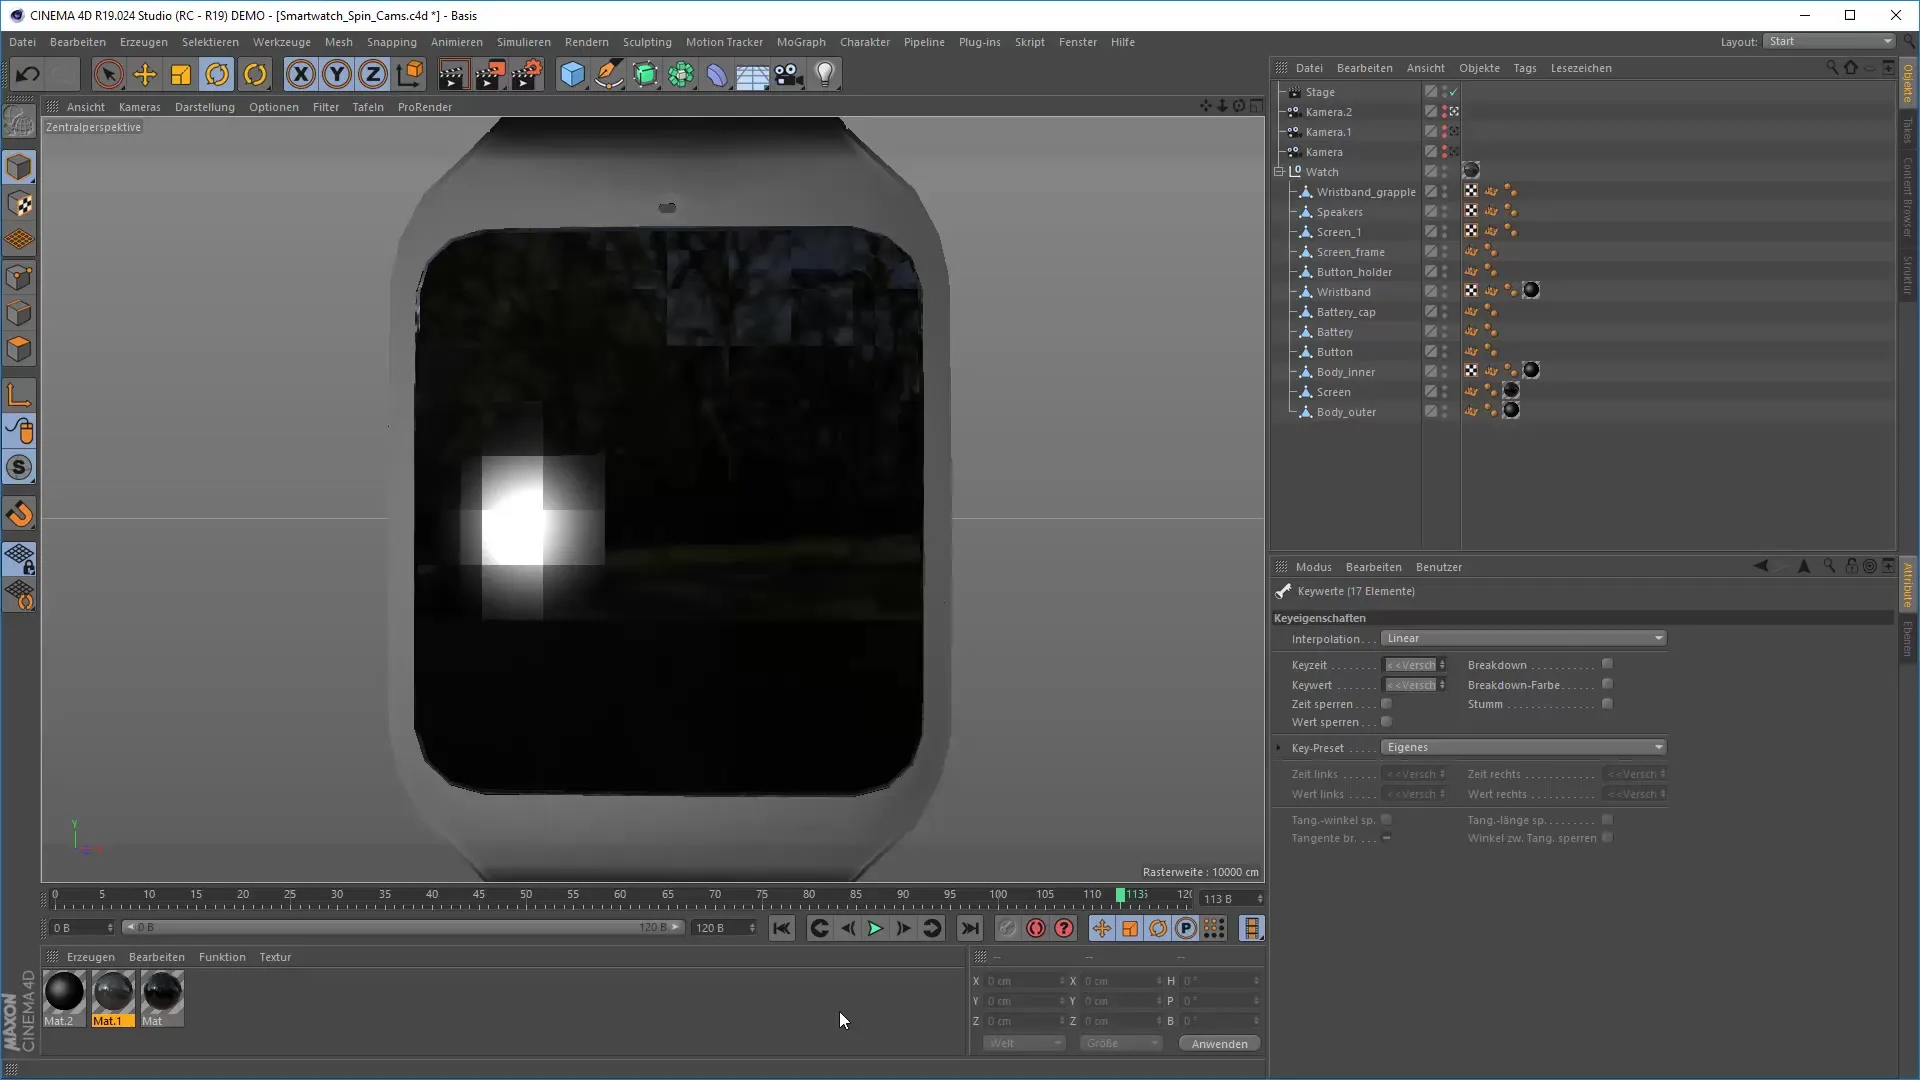The width and height of the screenshot is (1920, 1080).
Task: Click the coordinate system icon
Action: pos(410,74)
